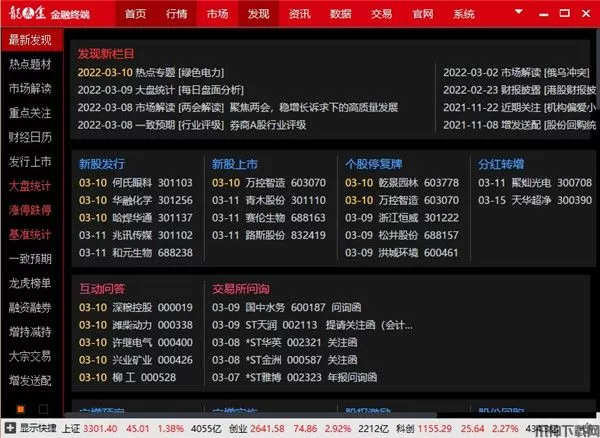
Task: Click 国中水务 600187 问询函 row
Action: click(x=287, y=308)
